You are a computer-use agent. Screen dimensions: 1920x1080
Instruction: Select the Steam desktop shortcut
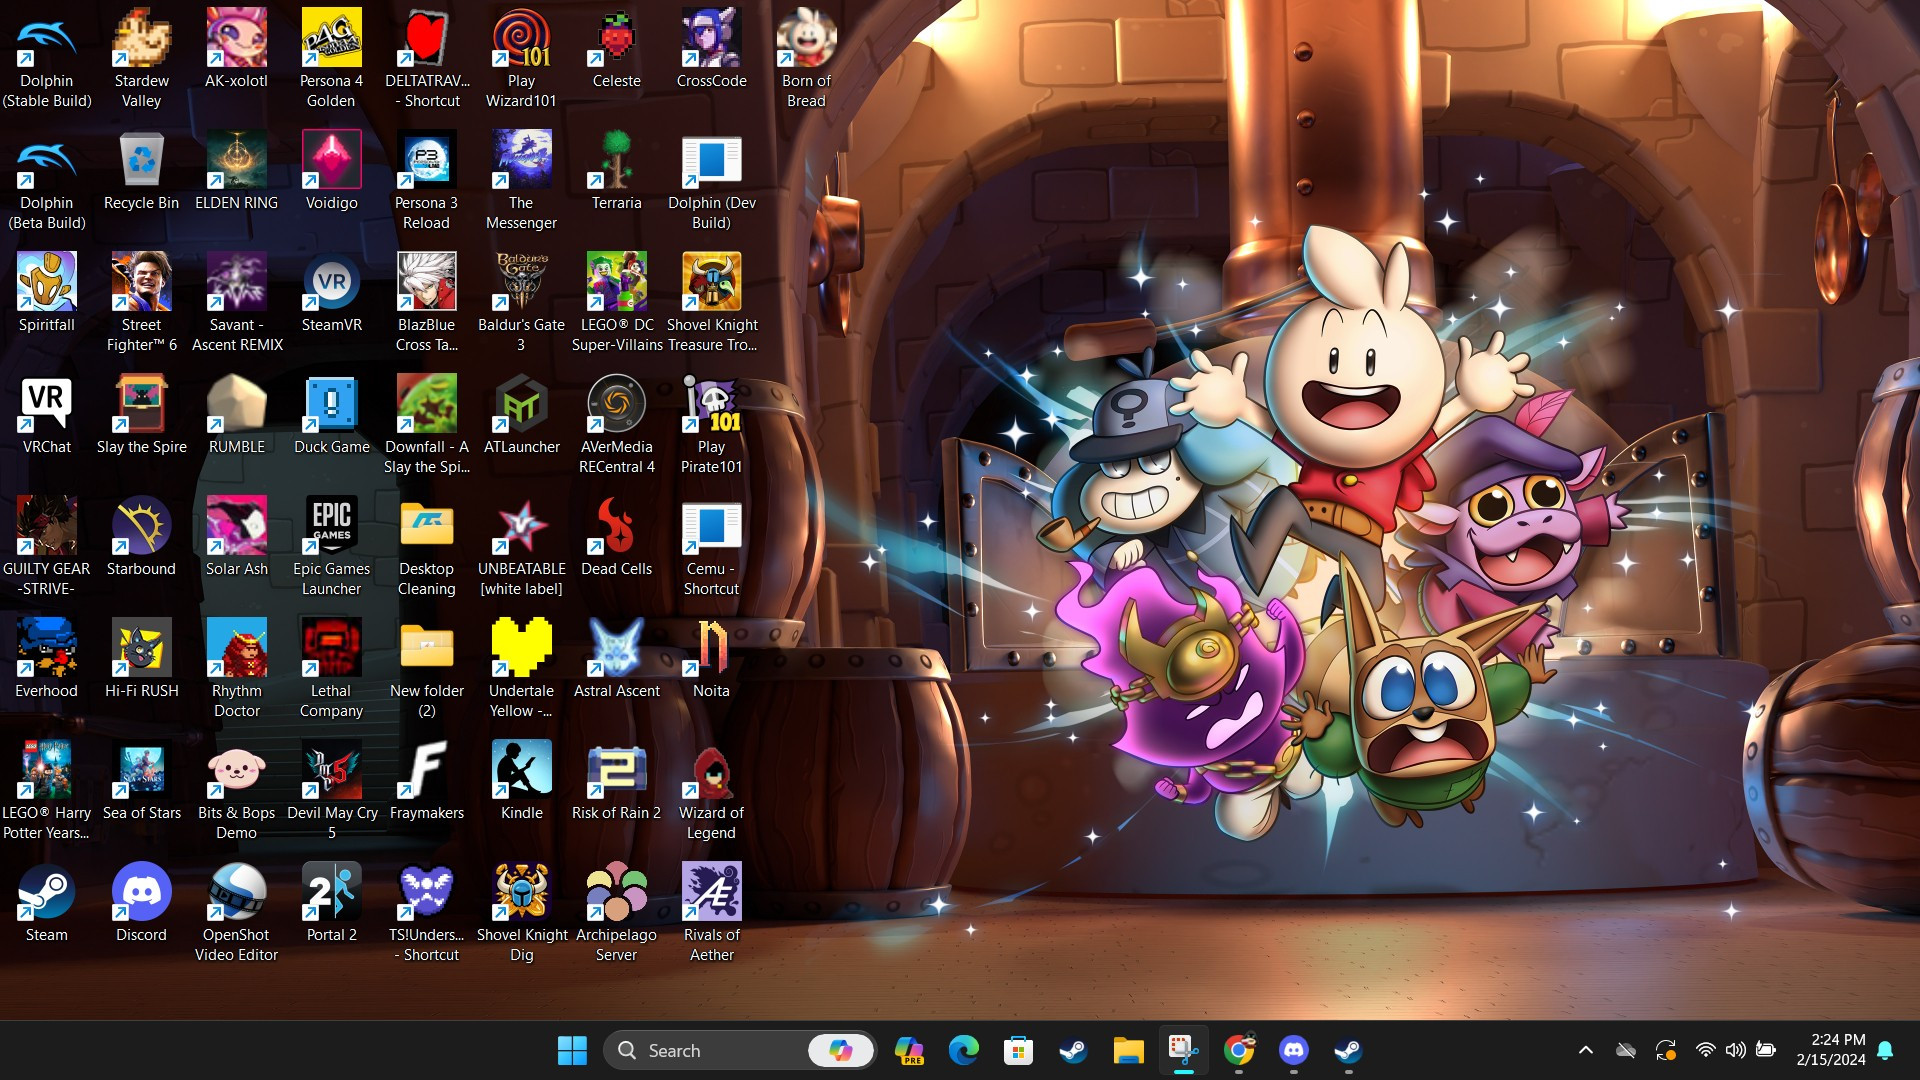[46, 902]
